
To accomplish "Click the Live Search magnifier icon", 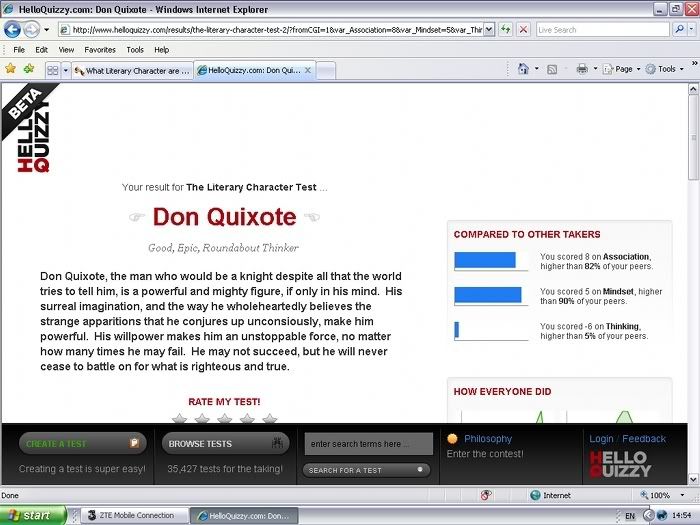I will click(x=679, y=29).
